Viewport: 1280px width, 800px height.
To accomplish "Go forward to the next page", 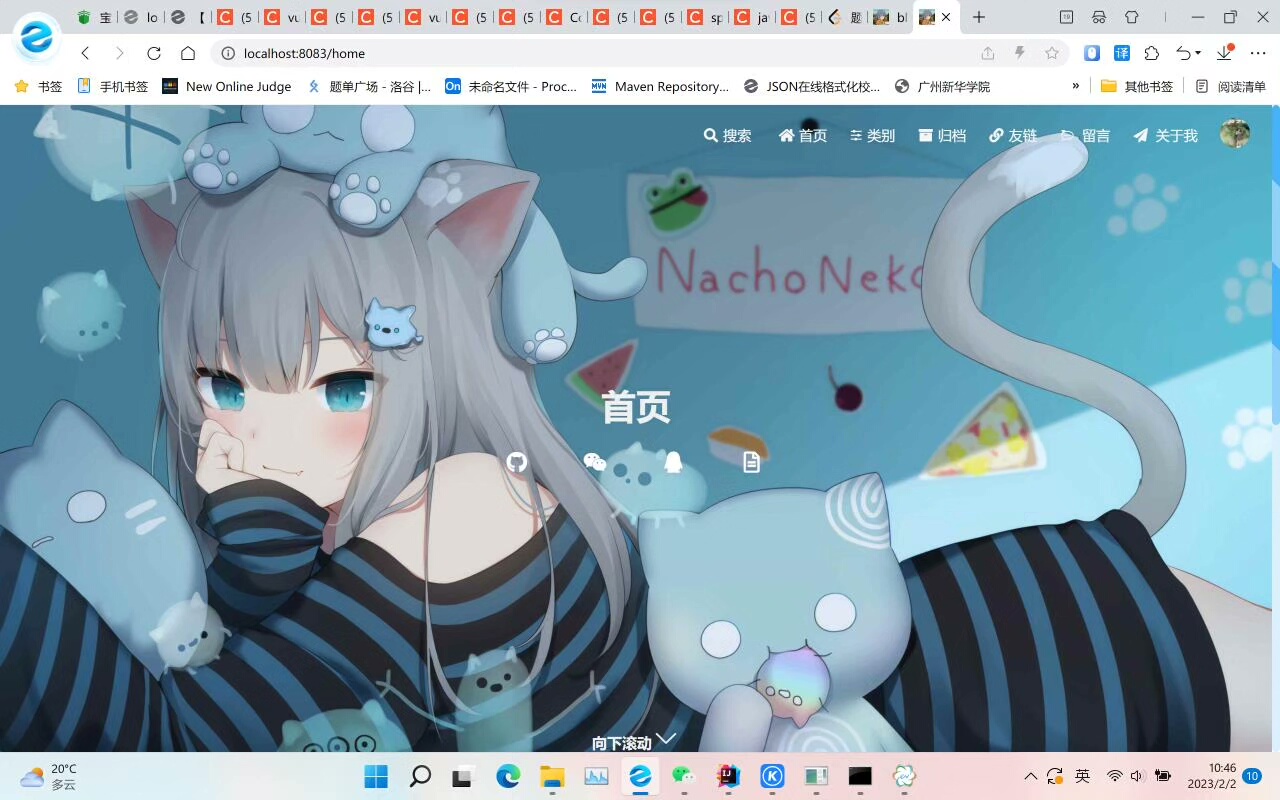I will click(x=119, y=53).
